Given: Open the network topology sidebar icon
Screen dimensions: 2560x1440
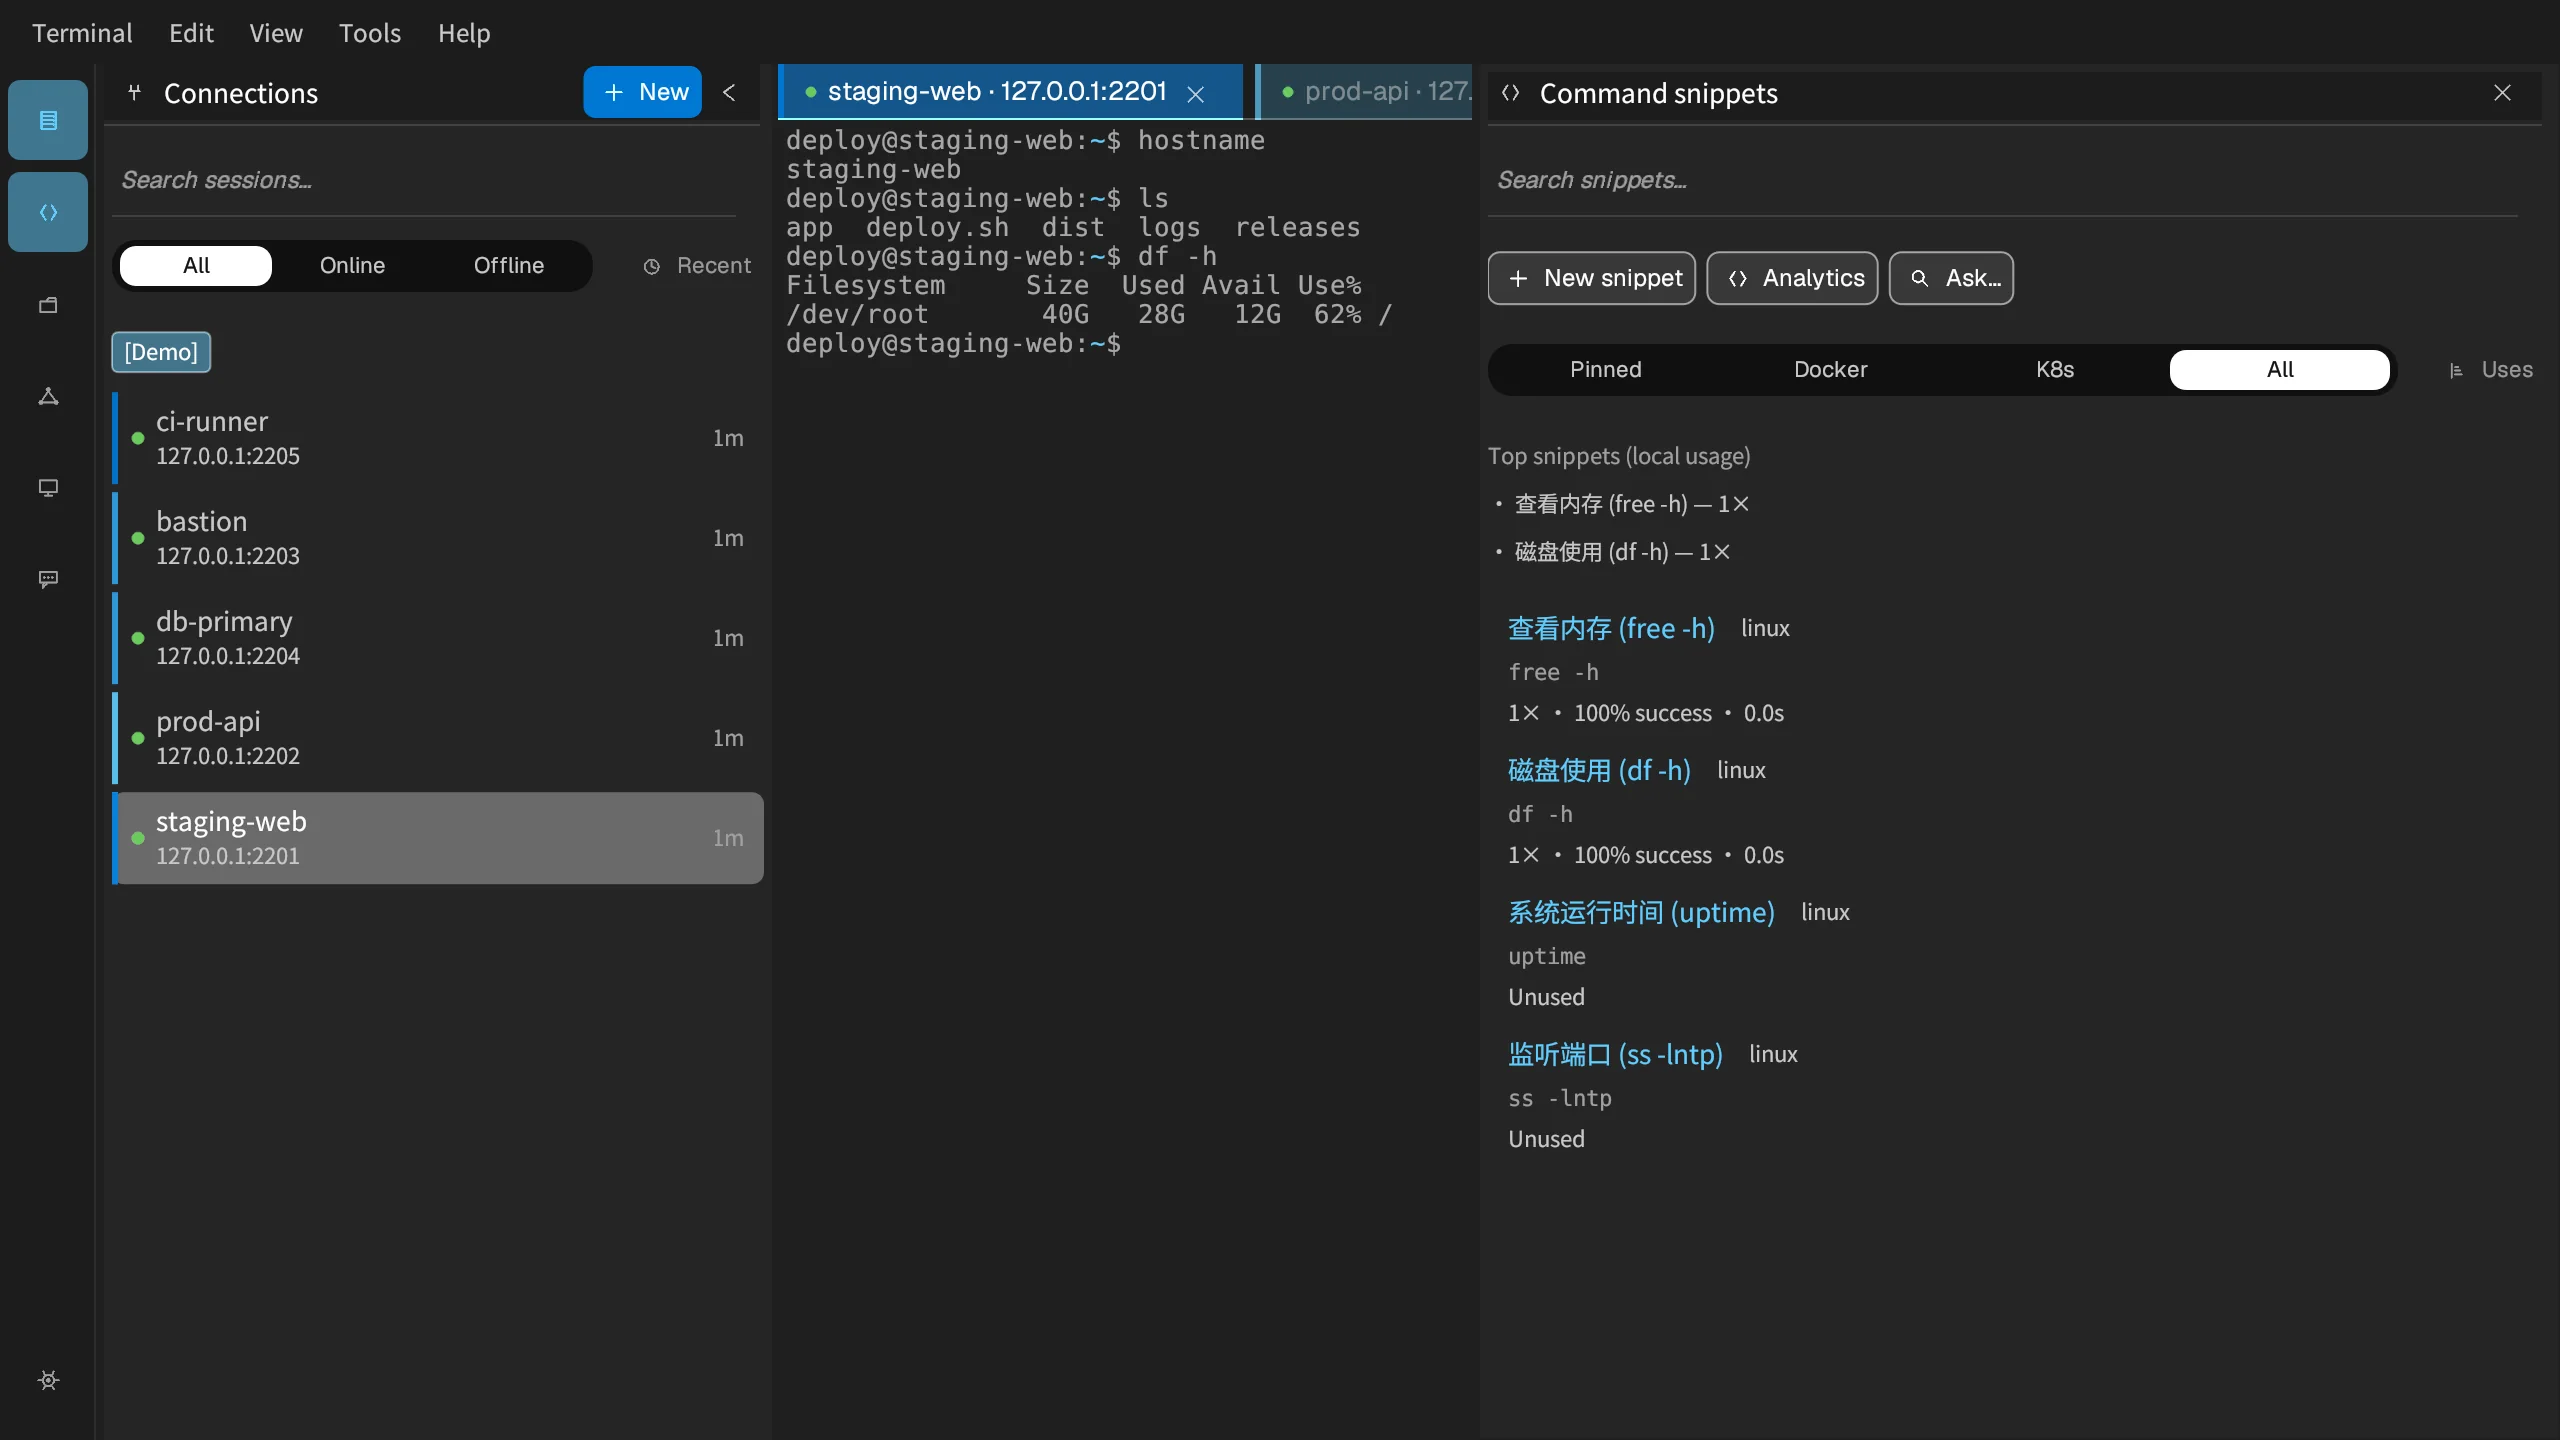Looking at the screenshot, I should [x=48, y=397].
